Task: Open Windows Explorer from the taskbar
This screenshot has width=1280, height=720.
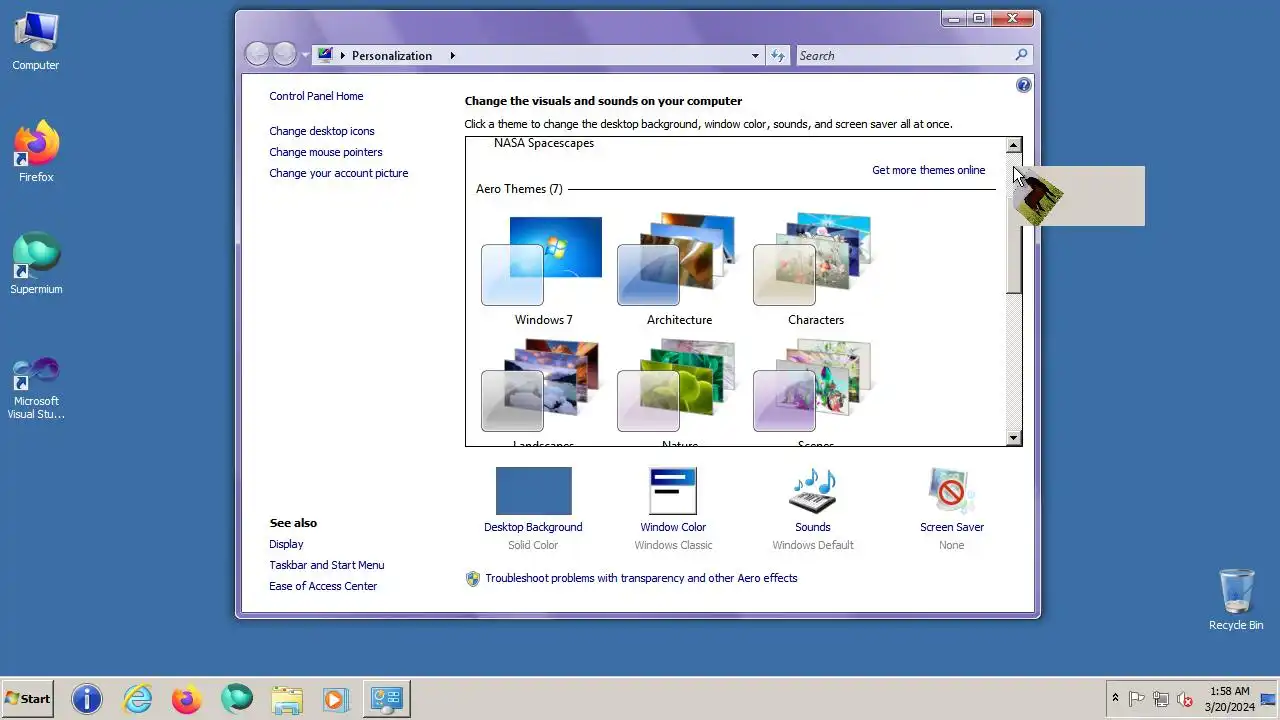Action: tap(286, 699)
